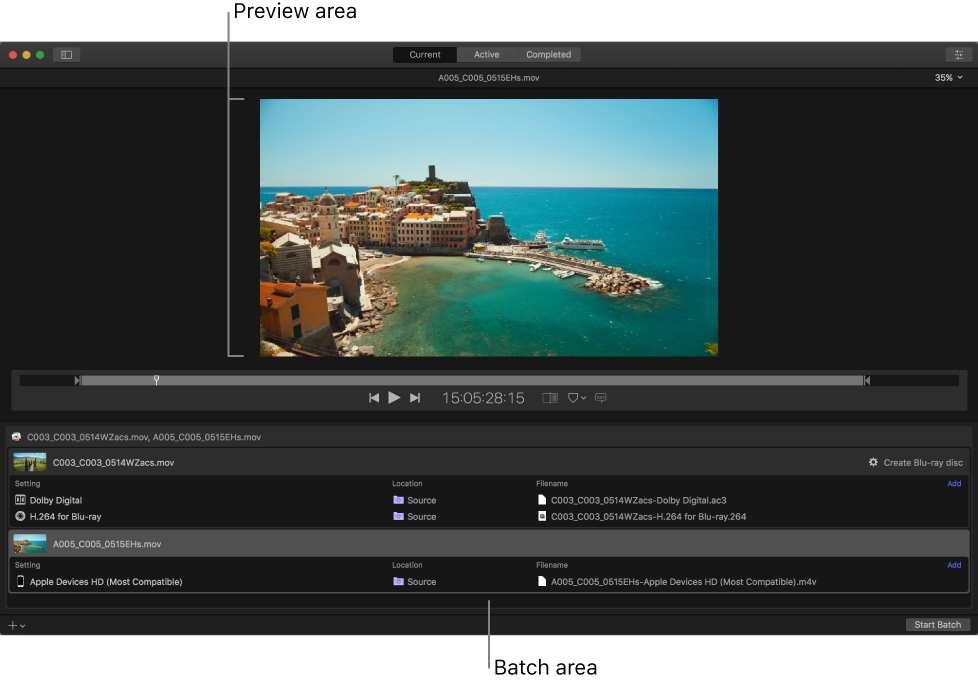Open the add (+) menu at bottom left
Screen dimensions: 978x684
pyautogui.click(x=15, y=624)
